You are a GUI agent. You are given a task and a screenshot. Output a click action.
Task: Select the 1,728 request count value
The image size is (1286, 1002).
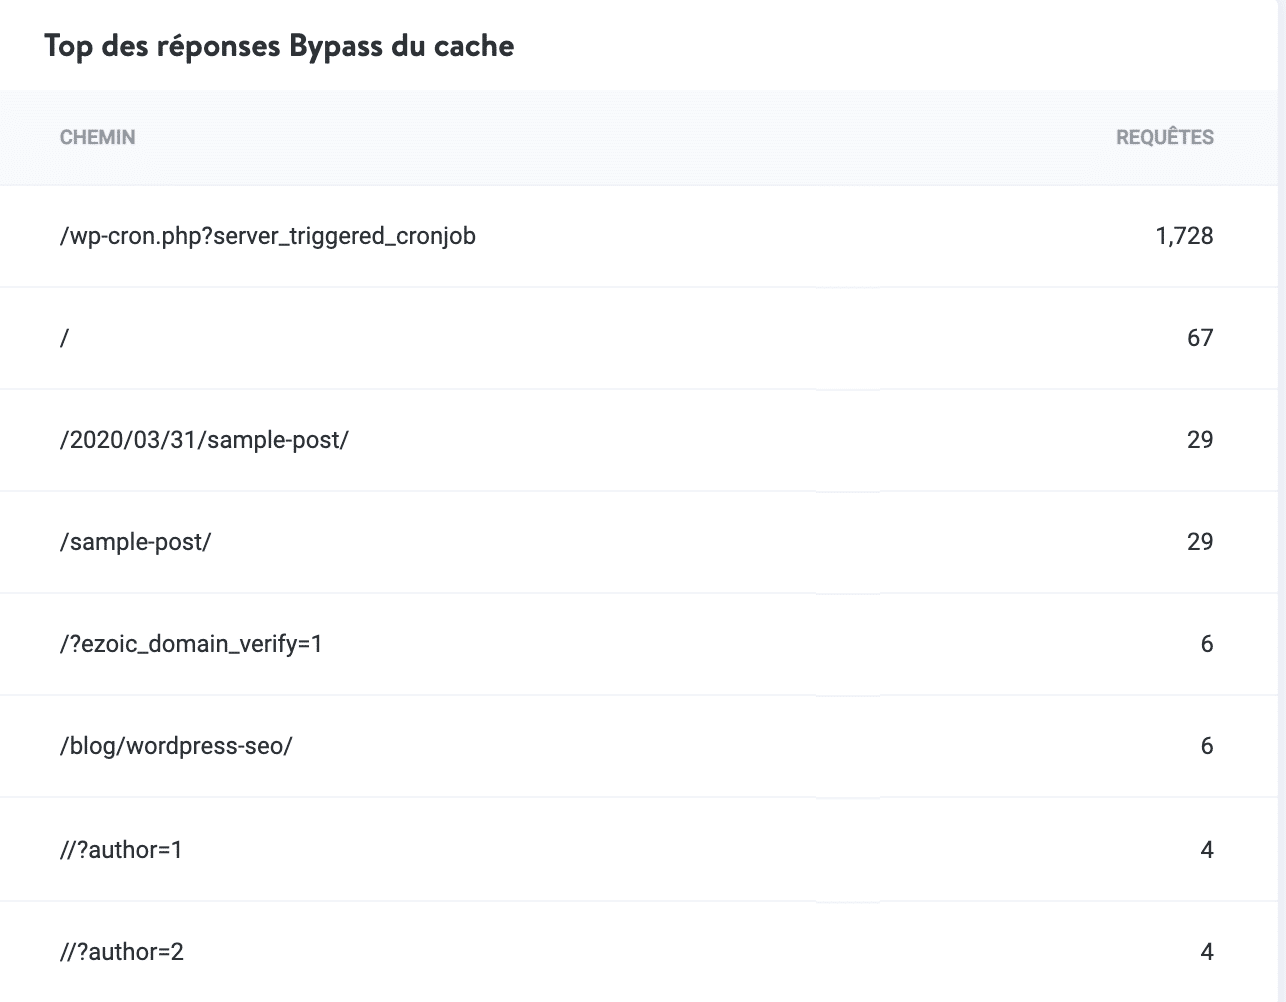tap(1184, 237)
